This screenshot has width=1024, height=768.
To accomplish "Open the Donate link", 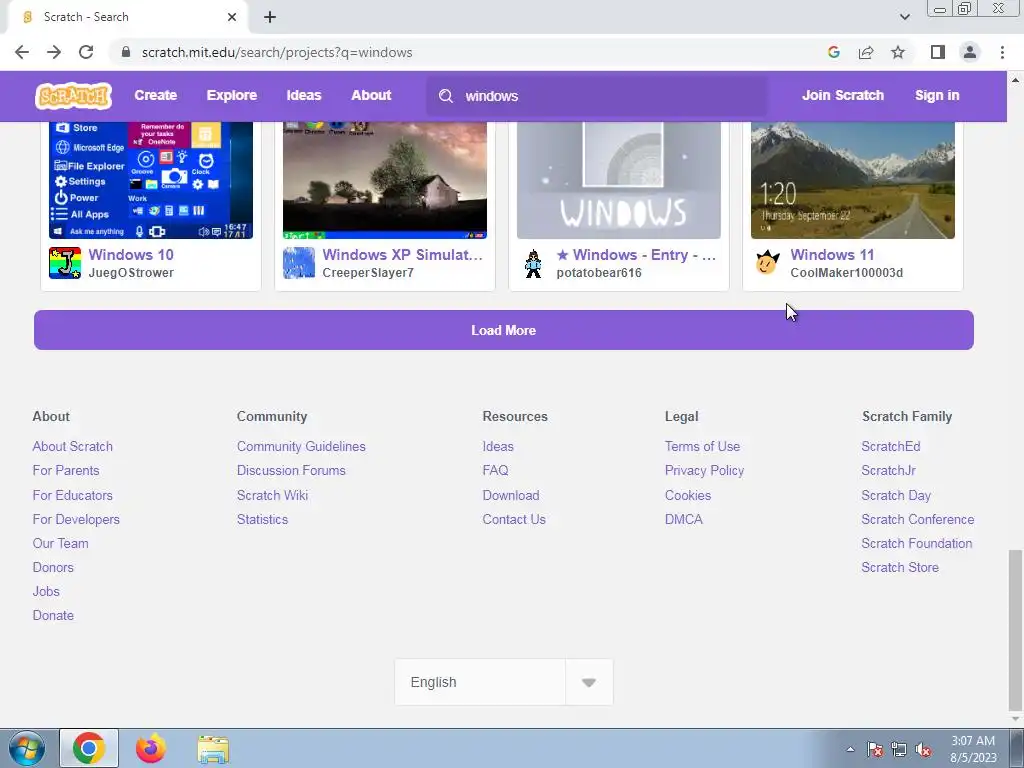I will (53, 615).
